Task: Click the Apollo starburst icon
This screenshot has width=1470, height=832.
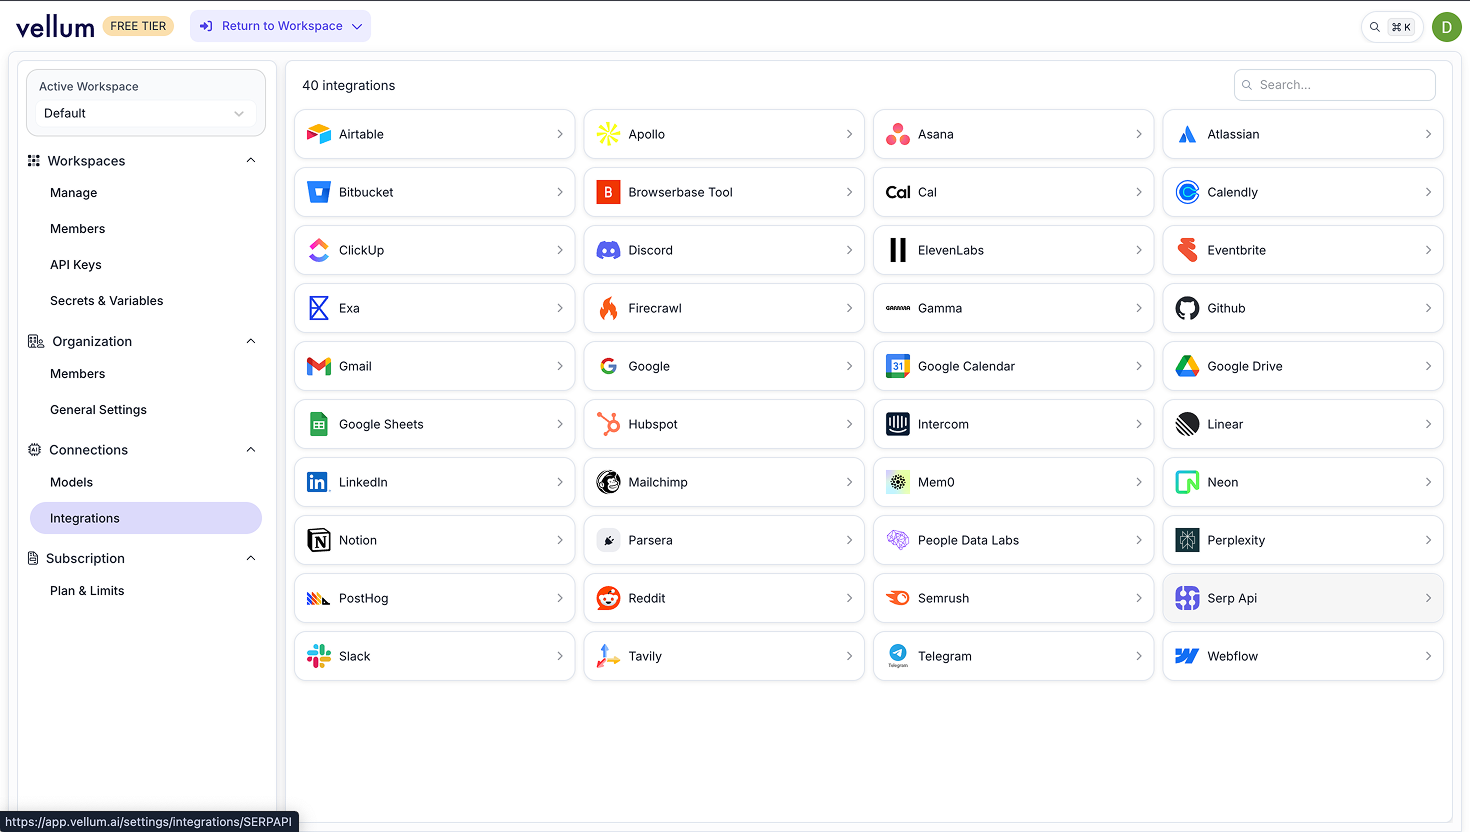Action: [x=608, y=134]
